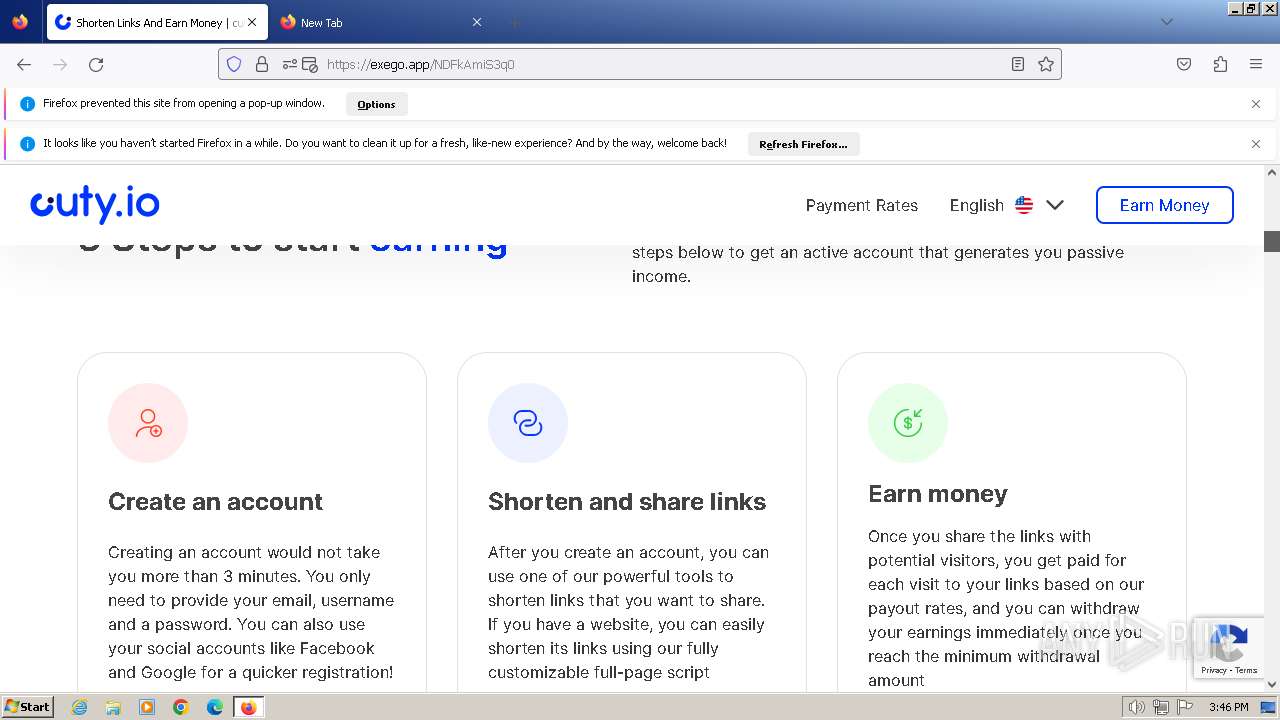This screenshot has height=720, width=1280.
Task: Click the Earn money dollar icon
Action: click(908, 423)
